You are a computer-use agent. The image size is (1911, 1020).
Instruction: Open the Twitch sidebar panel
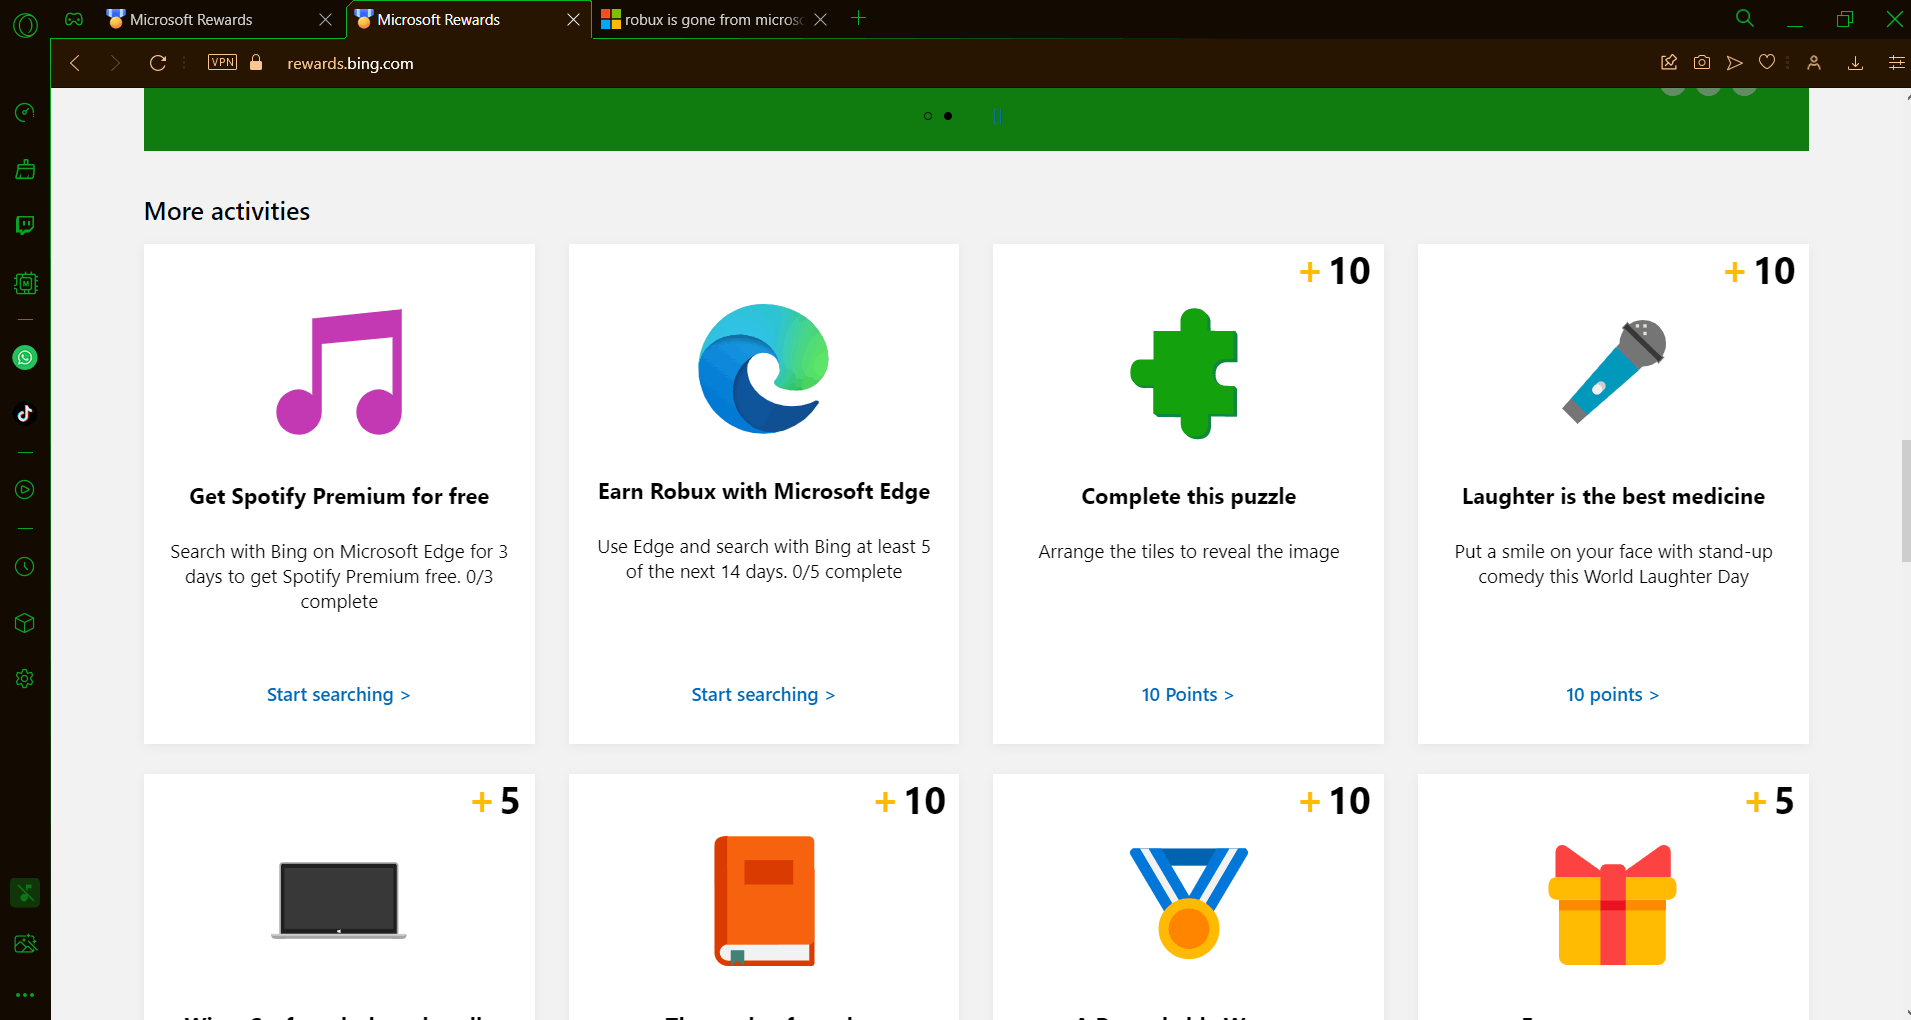pos(25,225)
